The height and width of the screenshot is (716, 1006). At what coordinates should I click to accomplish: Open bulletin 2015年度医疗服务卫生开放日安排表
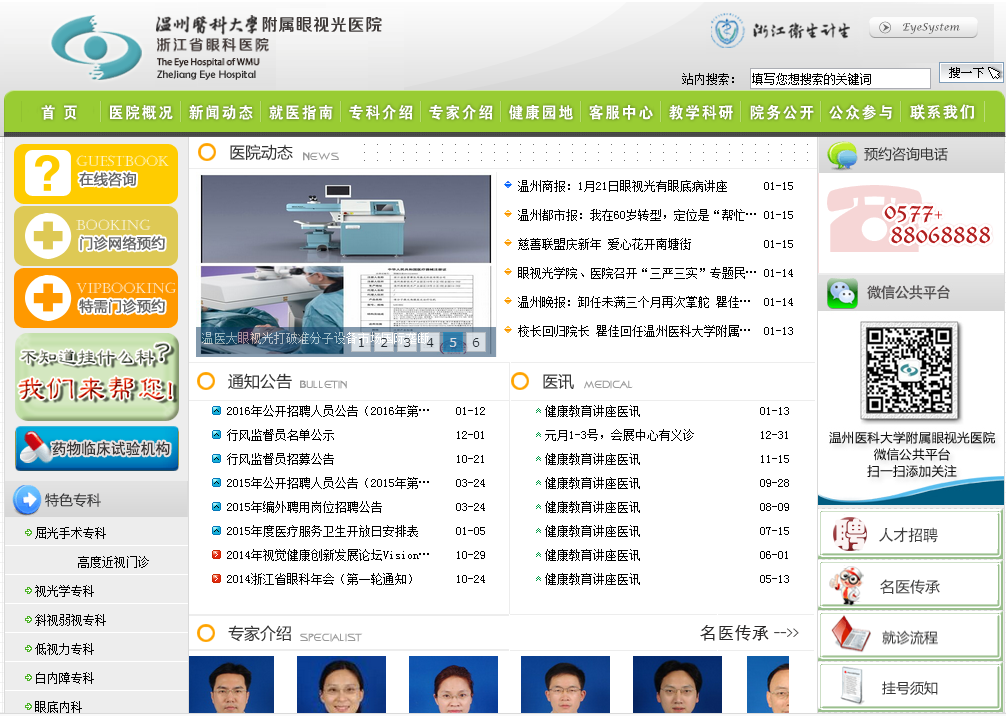pos(322,531)
